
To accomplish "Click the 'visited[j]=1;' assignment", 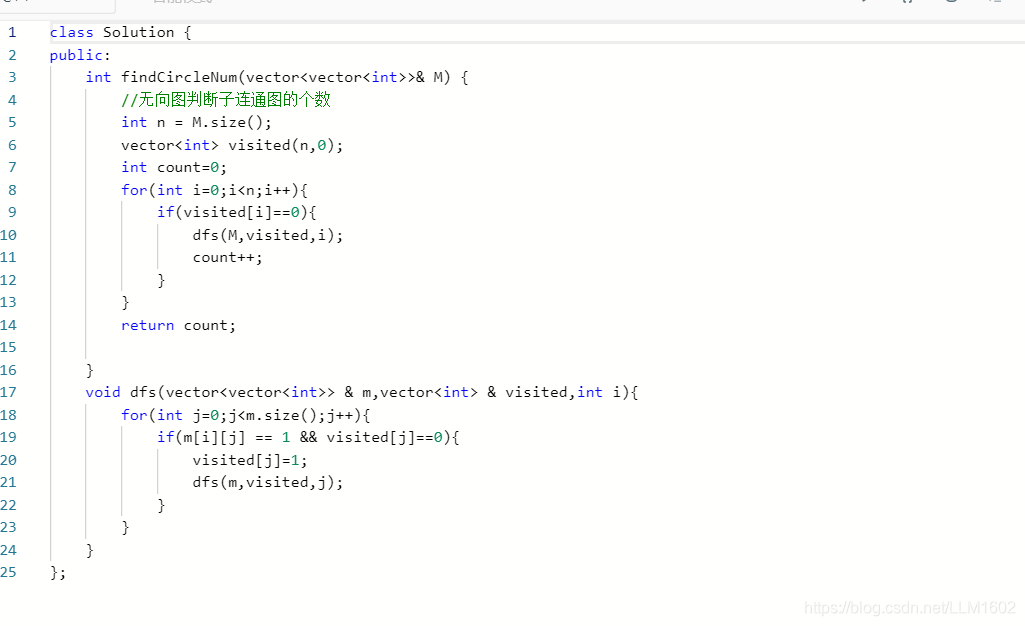I will point(250,460).
